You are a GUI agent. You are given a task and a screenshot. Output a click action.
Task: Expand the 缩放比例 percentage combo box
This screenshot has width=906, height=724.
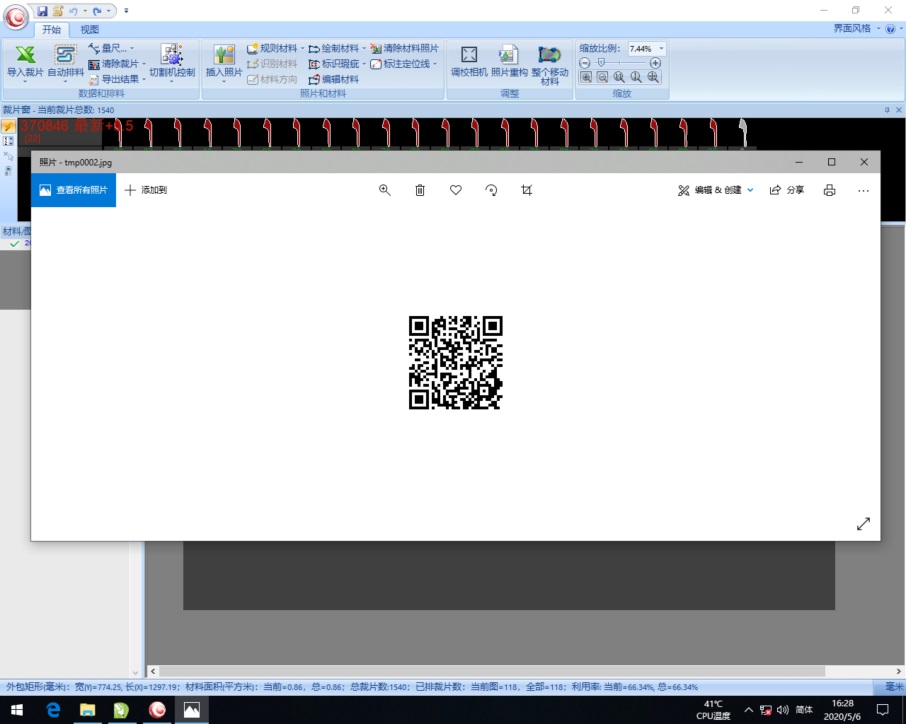tap(661, 48)
